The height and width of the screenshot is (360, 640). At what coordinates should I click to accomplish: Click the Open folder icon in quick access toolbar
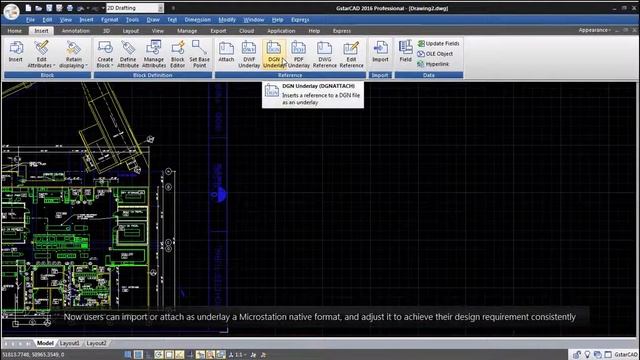point(38,8)
